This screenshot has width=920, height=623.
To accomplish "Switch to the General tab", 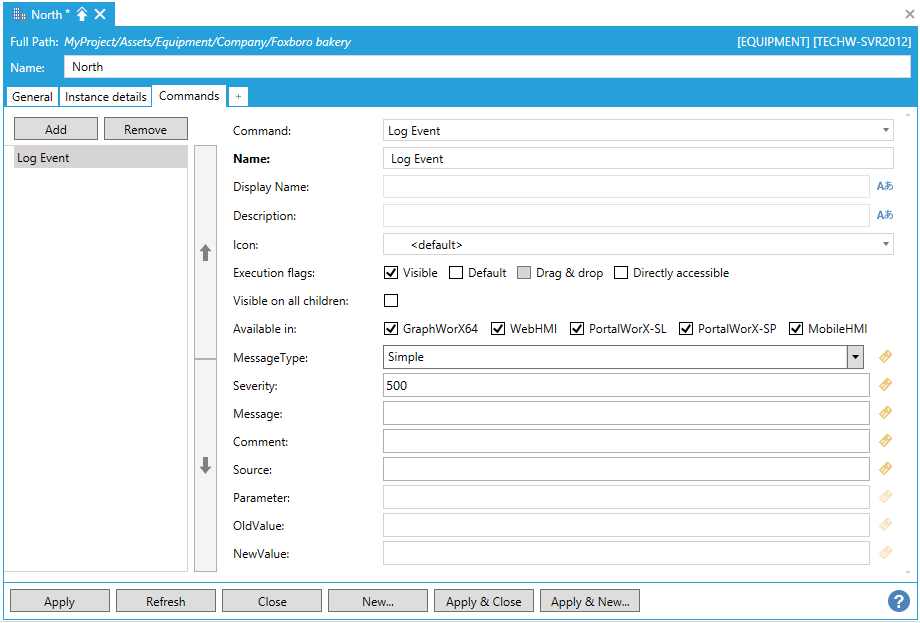I will click(32, 97).
